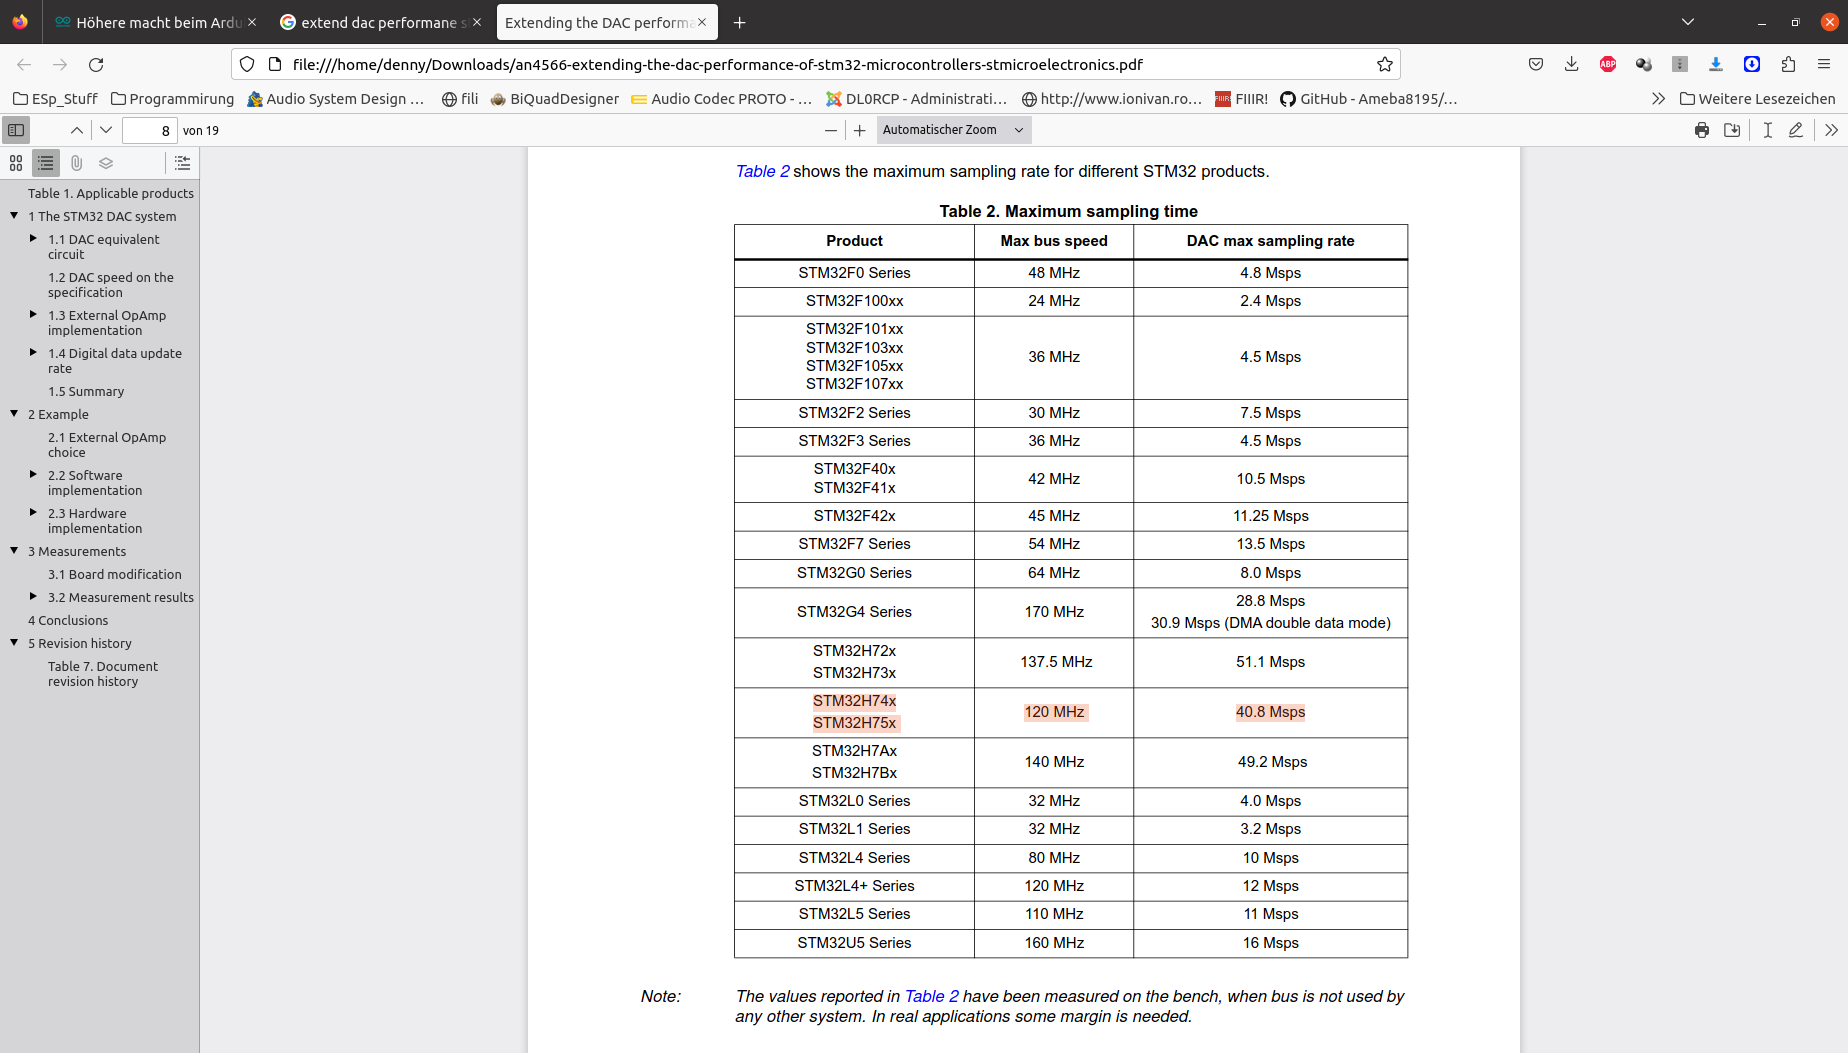Screen dimensions: 1848x1053
Task: Open 'Table 1. Applicable products' outline entry
Action: tap(111, 193)
